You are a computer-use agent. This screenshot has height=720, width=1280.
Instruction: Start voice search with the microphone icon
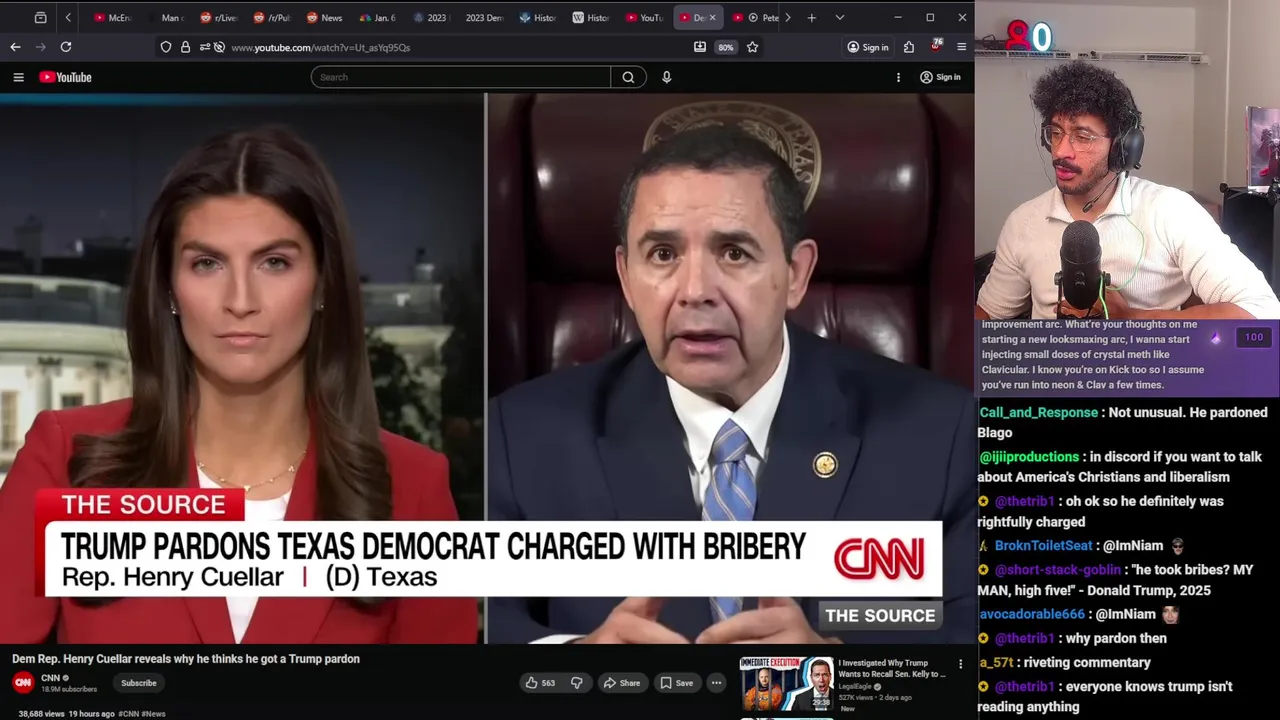point(667,77)
